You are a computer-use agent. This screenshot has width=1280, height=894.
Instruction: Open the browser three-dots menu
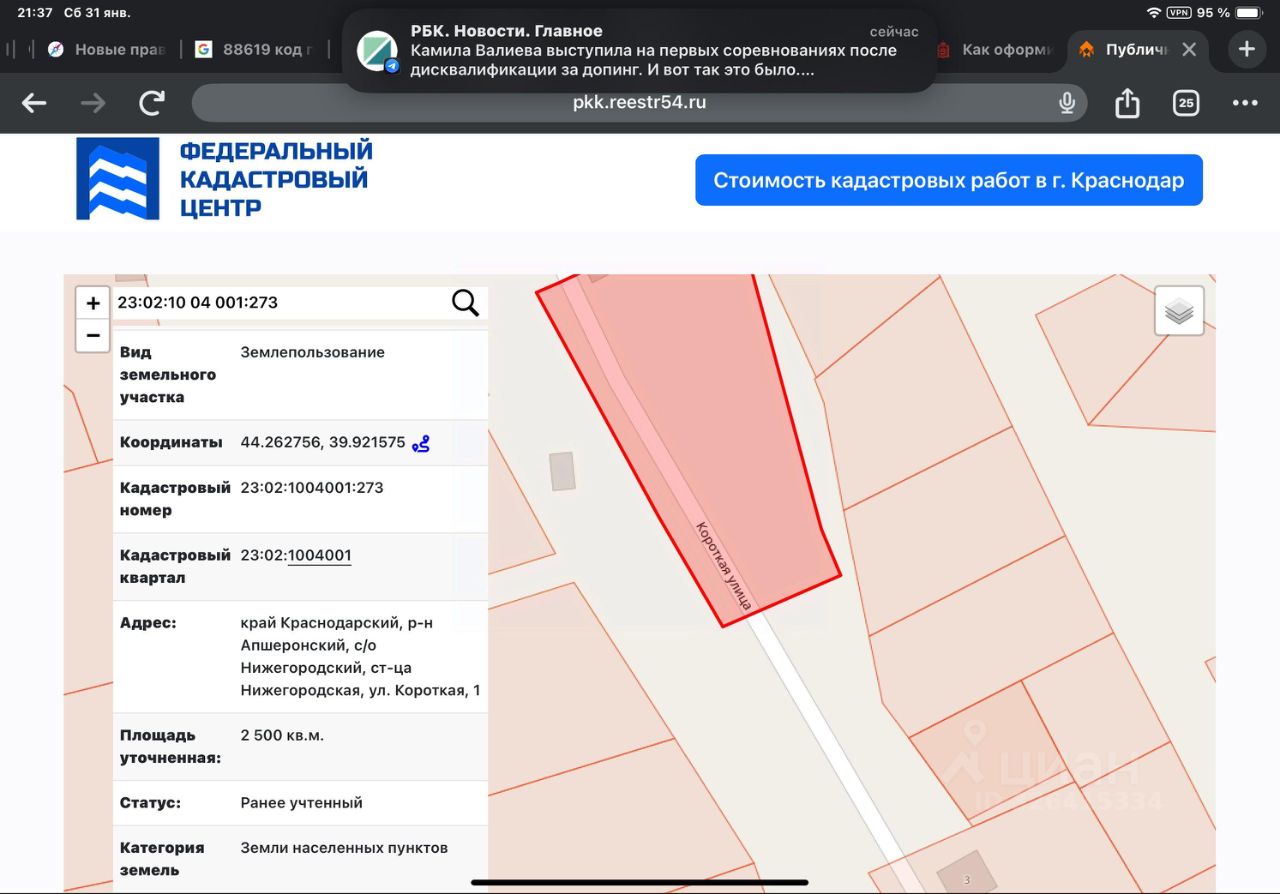1245,103
